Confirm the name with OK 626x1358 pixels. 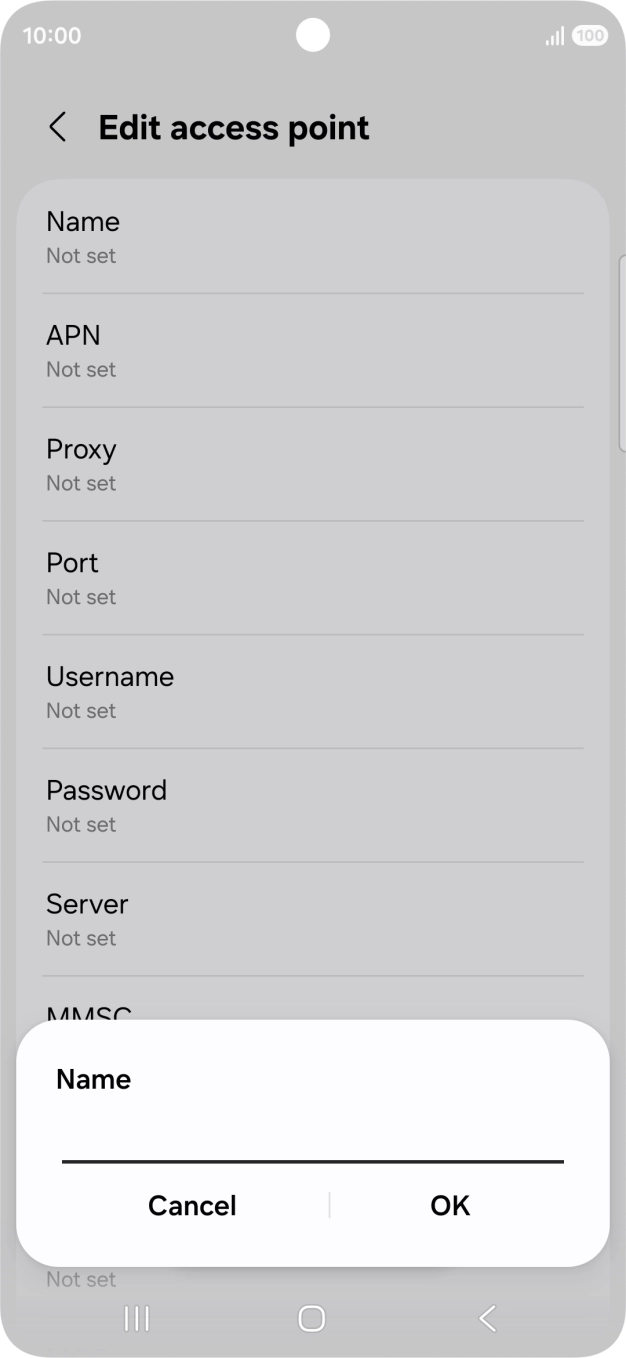click(x=449, y=1205)
